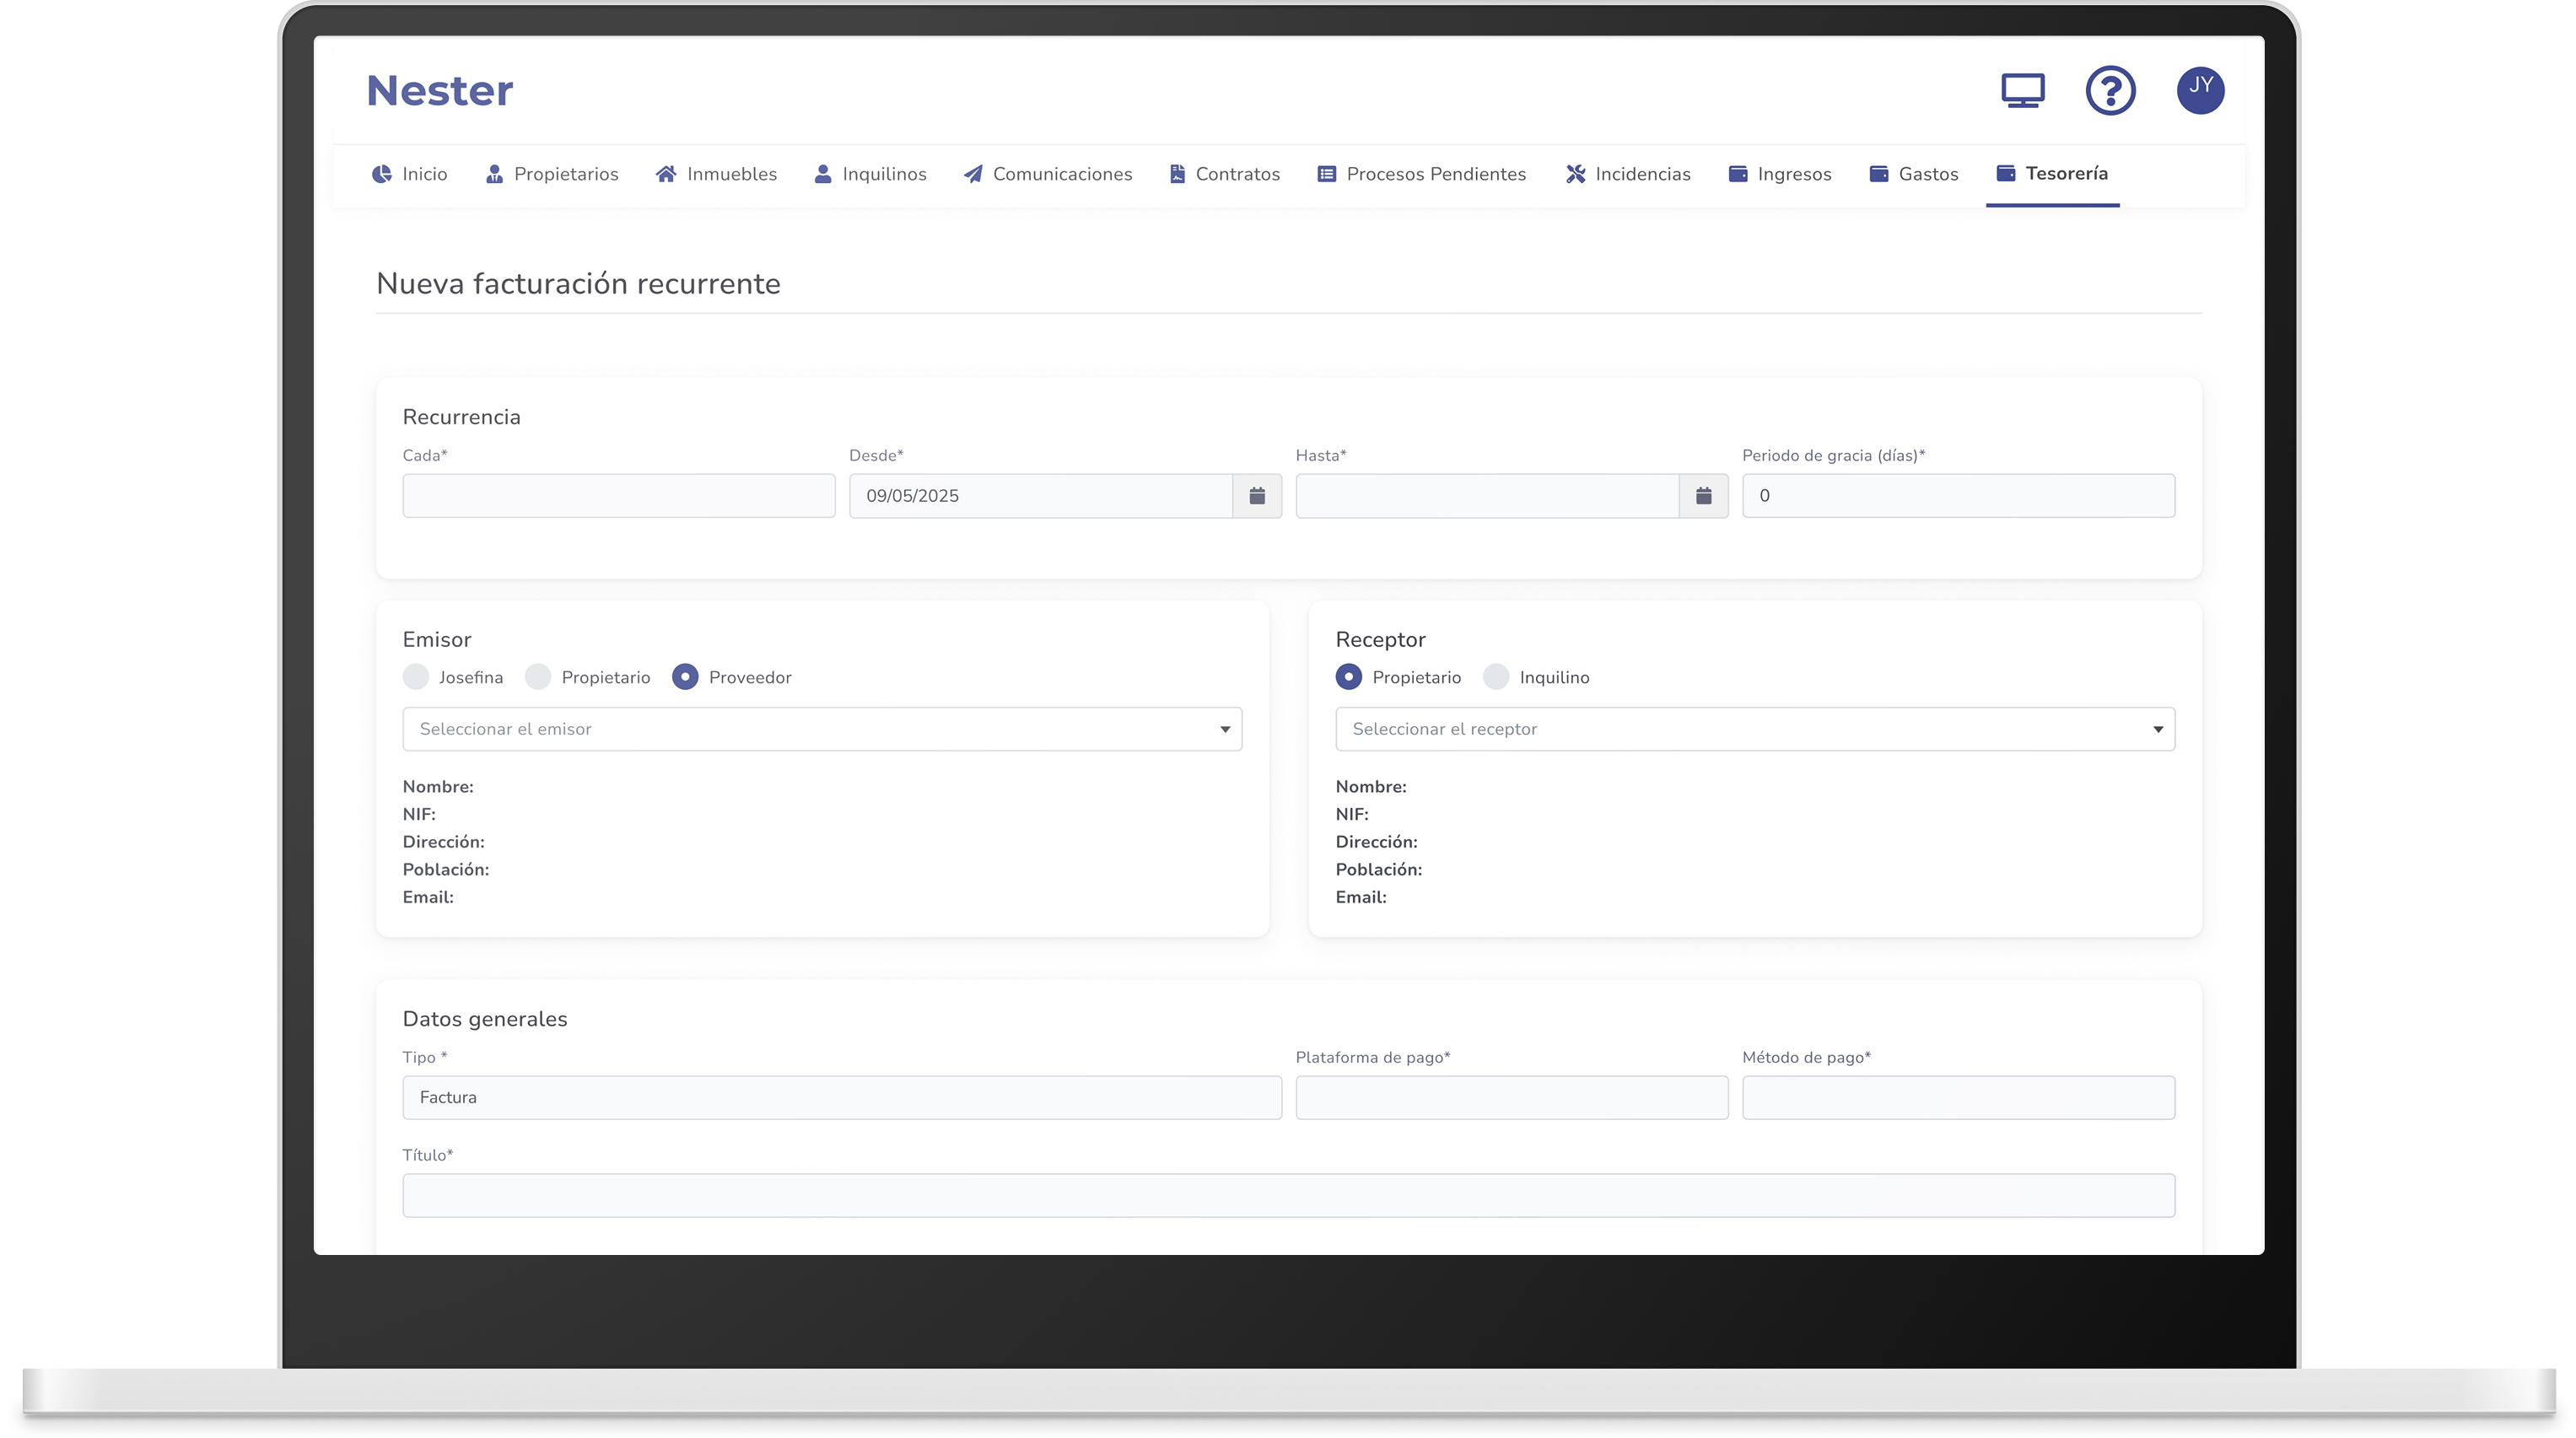Click the JY user avatar

[2200, 91]
